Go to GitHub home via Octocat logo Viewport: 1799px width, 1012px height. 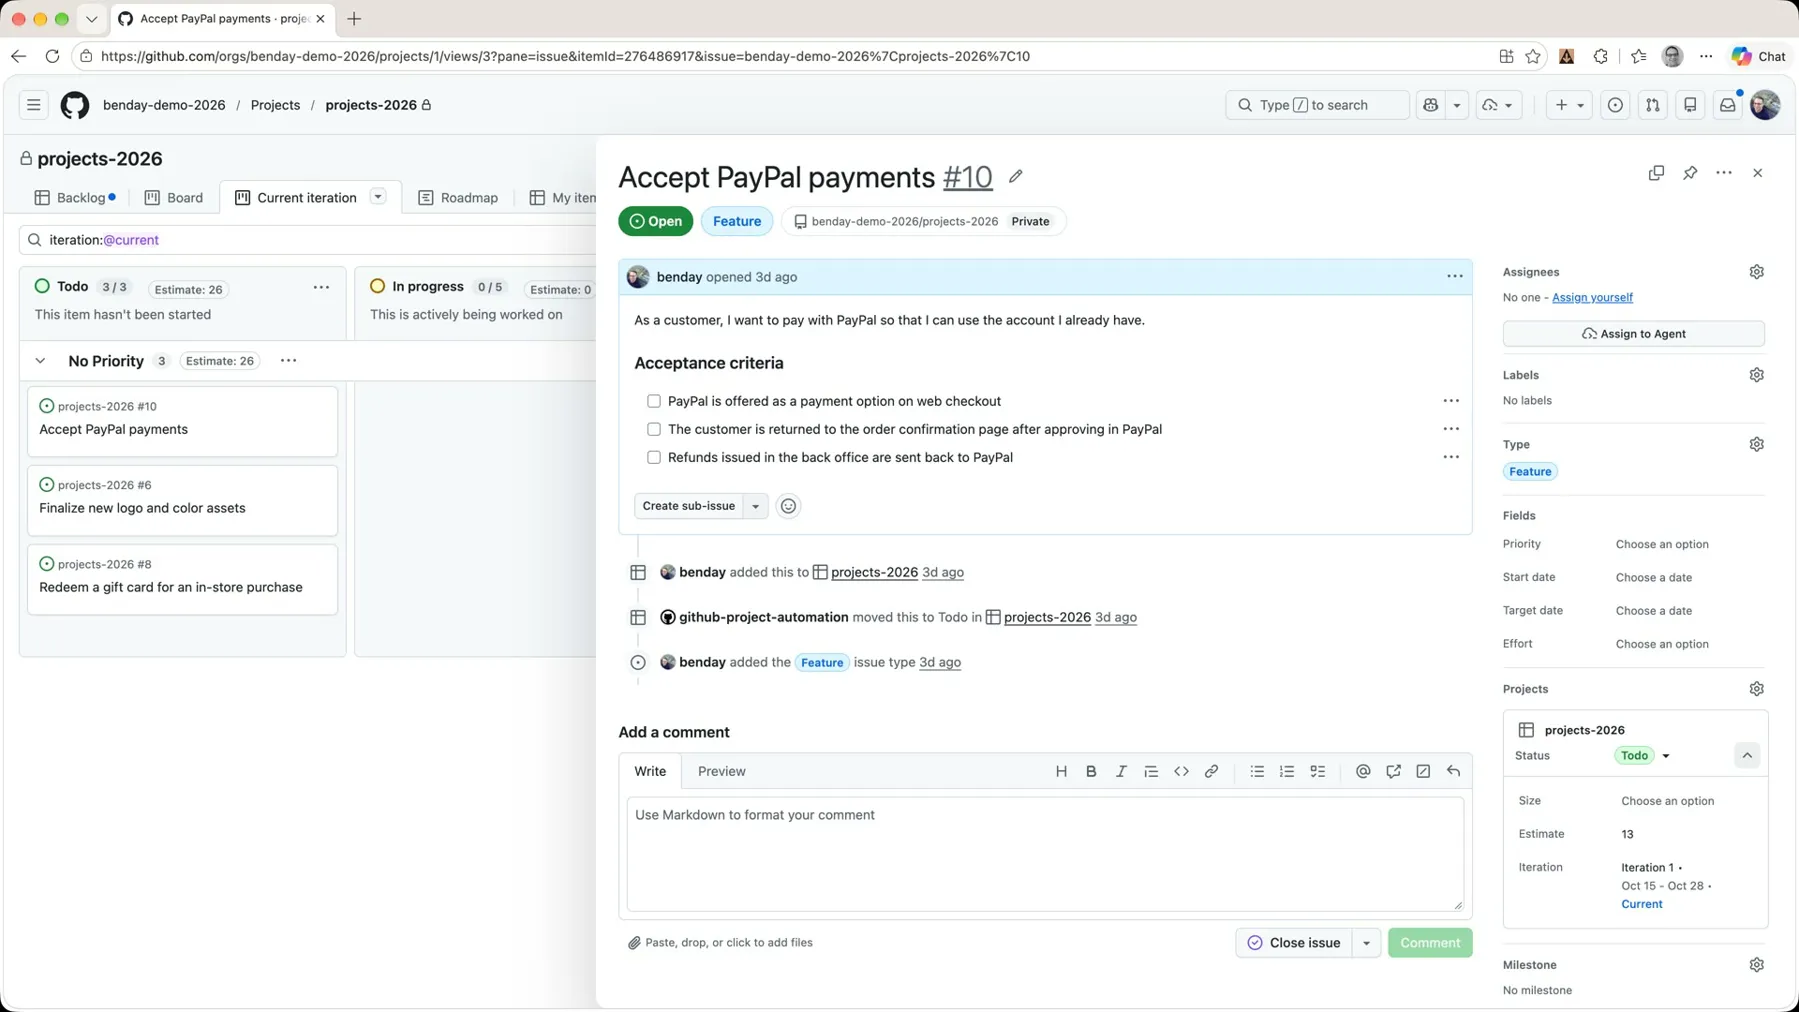(75, 105)
